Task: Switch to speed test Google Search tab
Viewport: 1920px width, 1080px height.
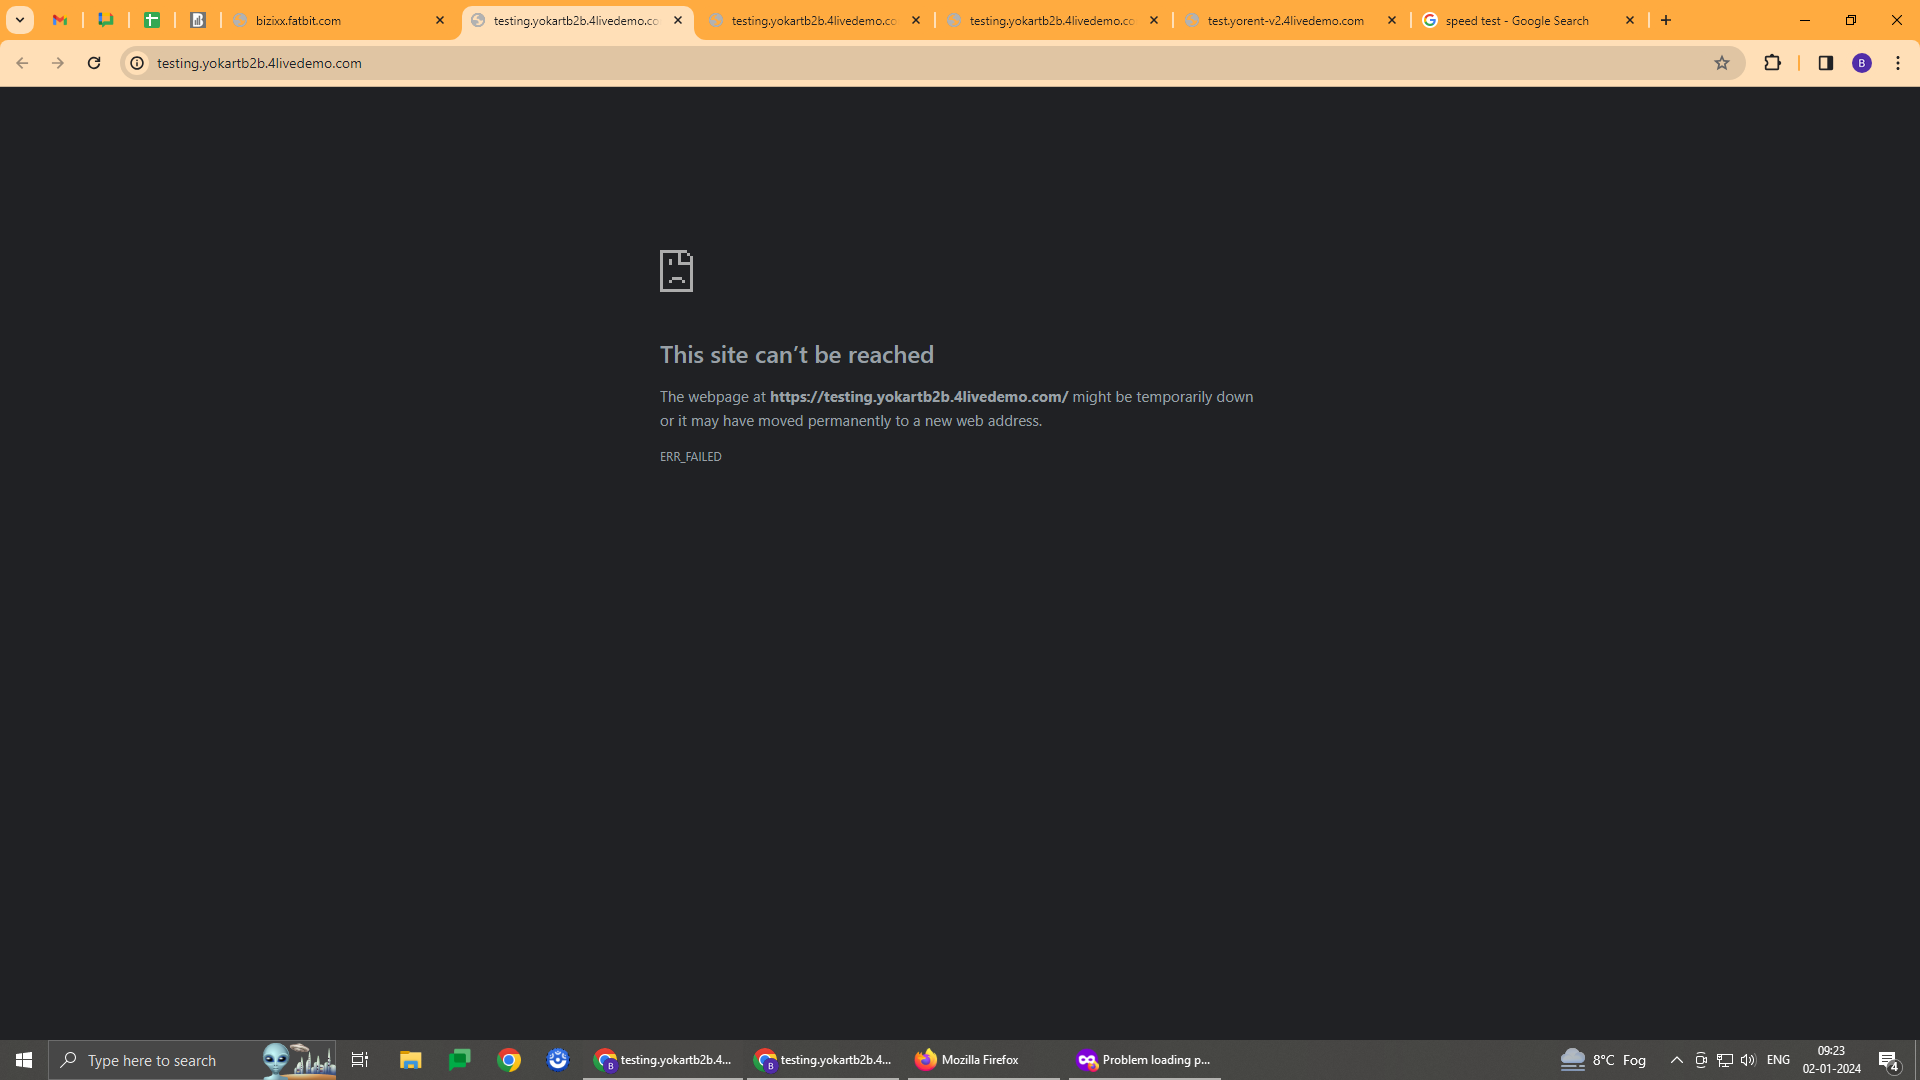Action: tap(1515, 20)
